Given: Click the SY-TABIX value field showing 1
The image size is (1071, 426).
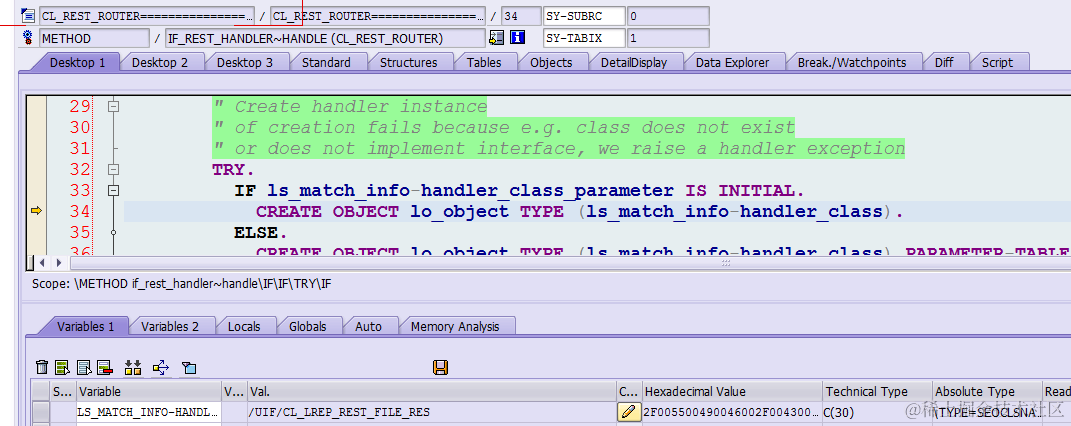Looking at the screenshot, I should pos(668,38).
